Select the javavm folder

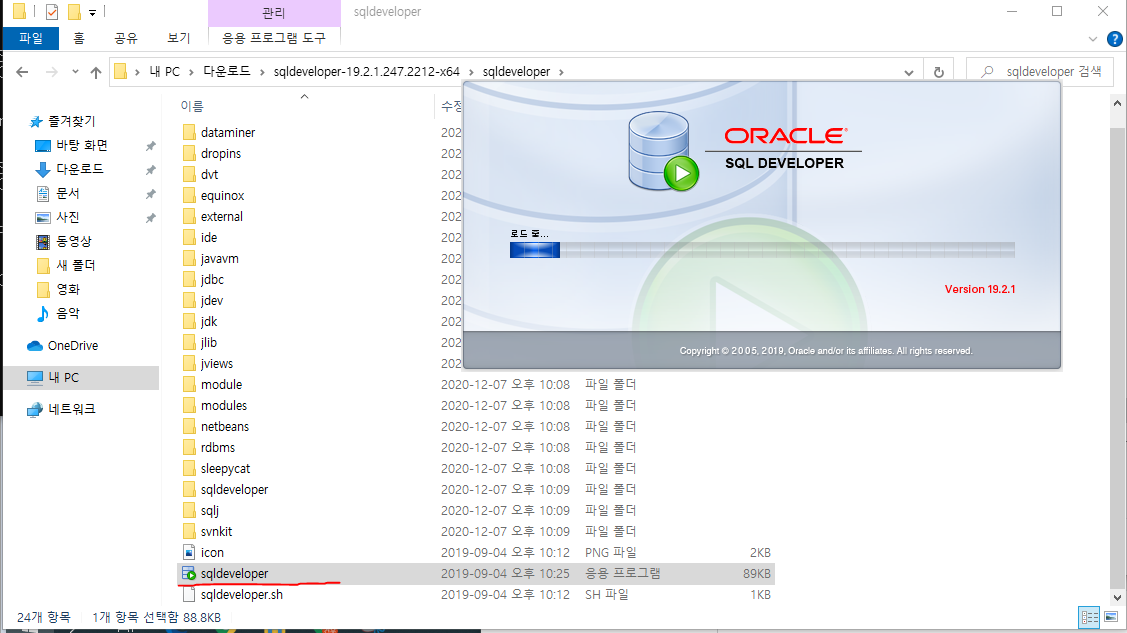(x=219, y=259)
